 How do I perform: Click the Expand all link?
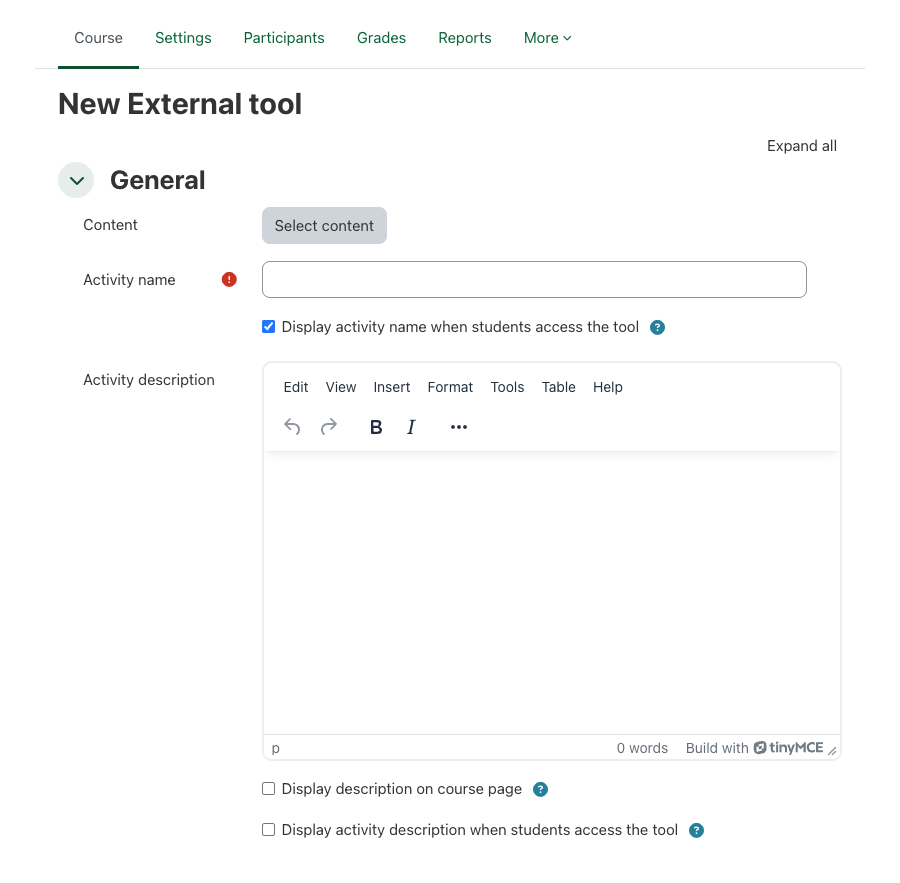[801, 146]
